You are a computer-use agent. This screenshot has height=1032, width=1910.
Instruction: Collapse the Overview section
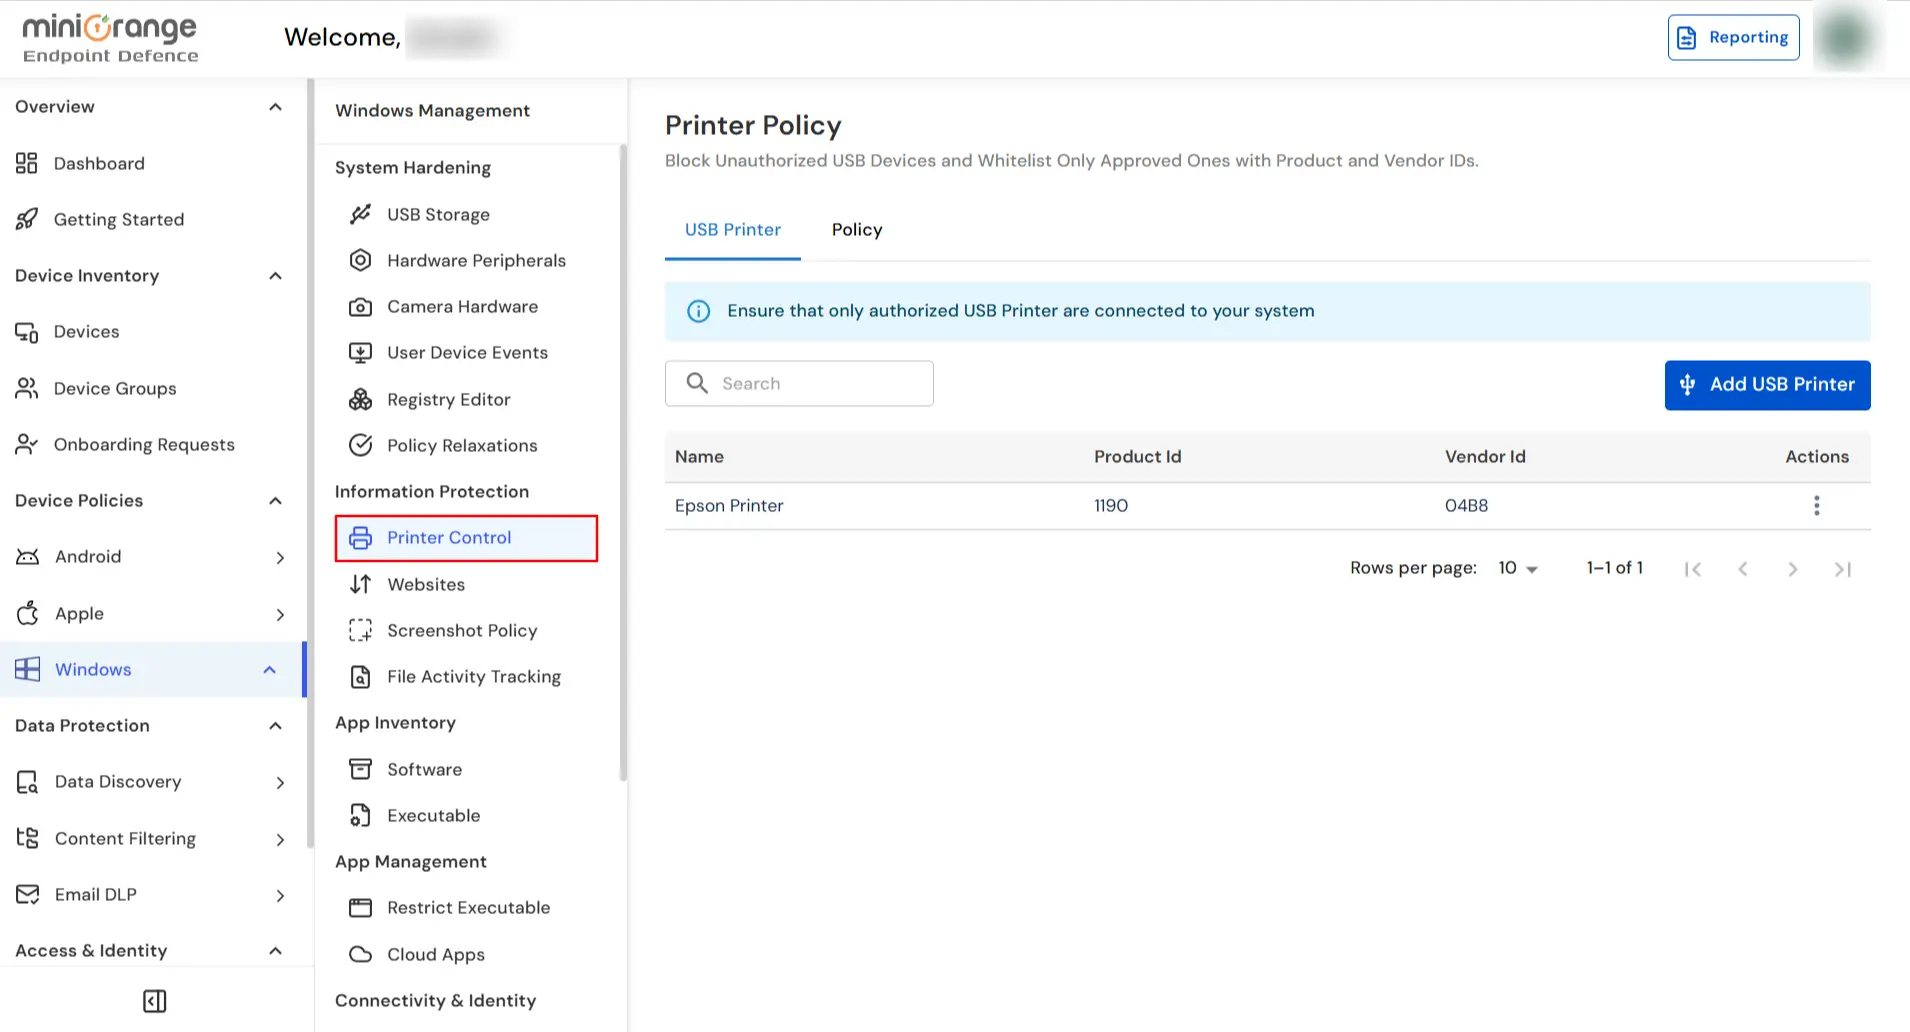pos(275,107)
